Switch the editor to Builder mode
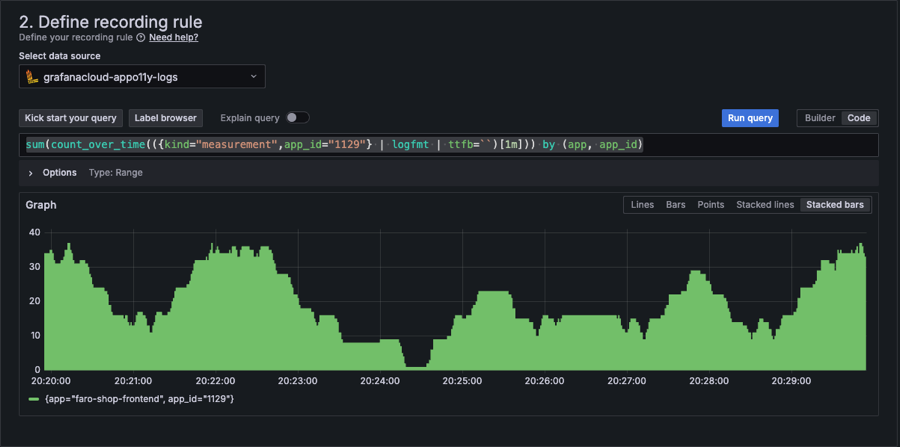This screenshot has width=900, height=447. (819, 118)
